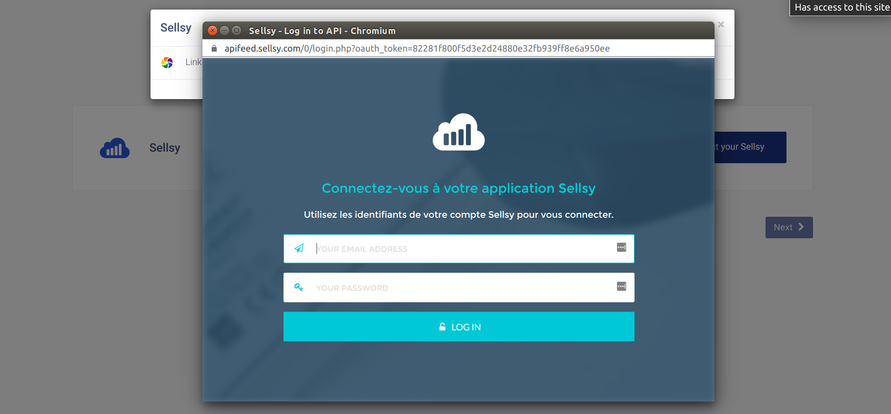Close the background Sellsy dialog with X

tap(721, 25)
